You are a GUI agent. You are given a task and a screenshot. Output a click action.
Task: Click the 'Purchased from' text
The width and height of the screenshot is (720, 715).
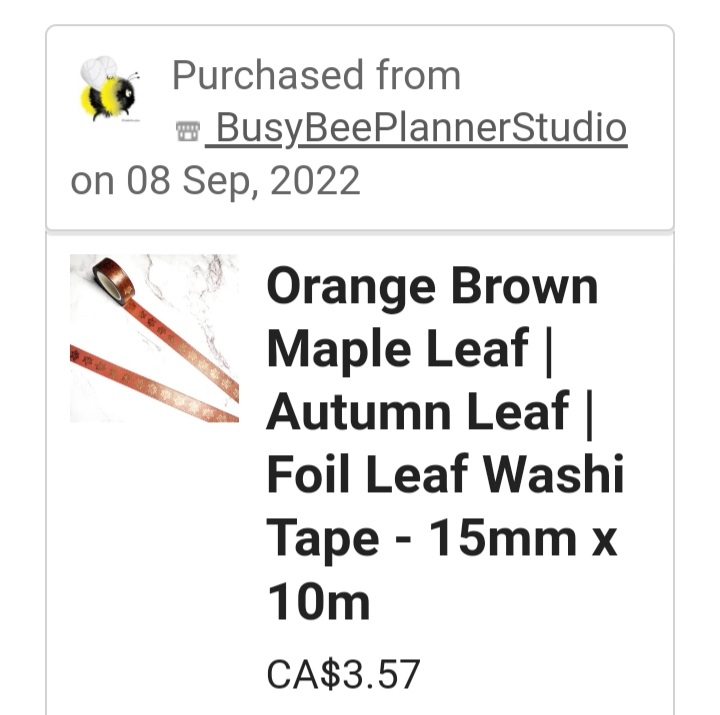click(x=316, y=75)
